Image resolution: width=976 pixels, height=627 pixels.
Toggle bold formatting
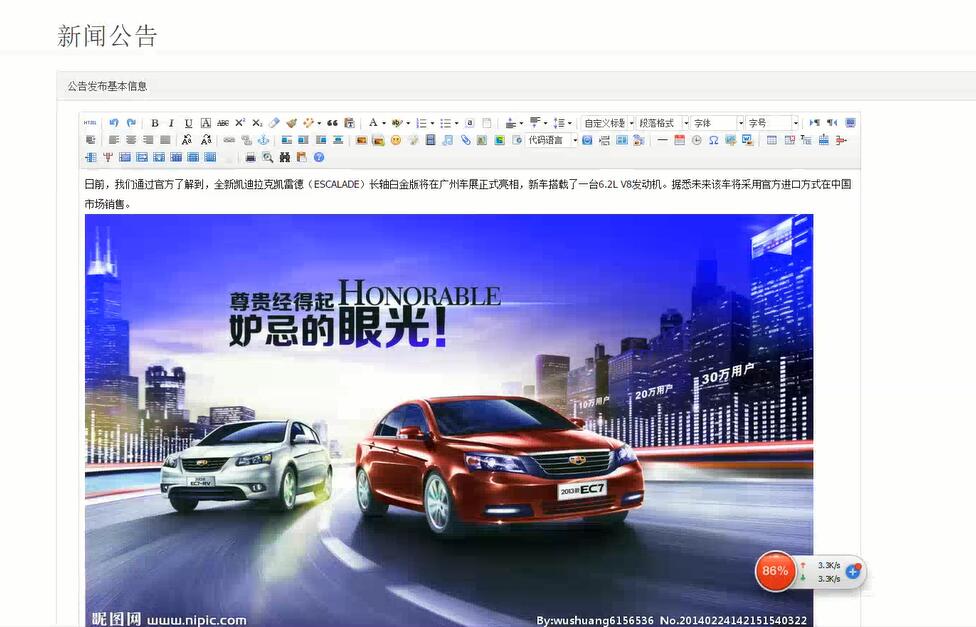click(155, 122)
